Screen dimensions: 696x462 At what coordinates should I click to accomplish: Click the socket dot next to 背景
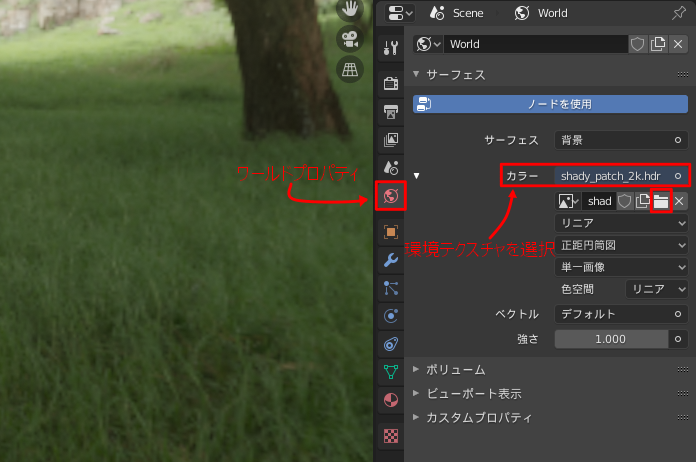678,140
